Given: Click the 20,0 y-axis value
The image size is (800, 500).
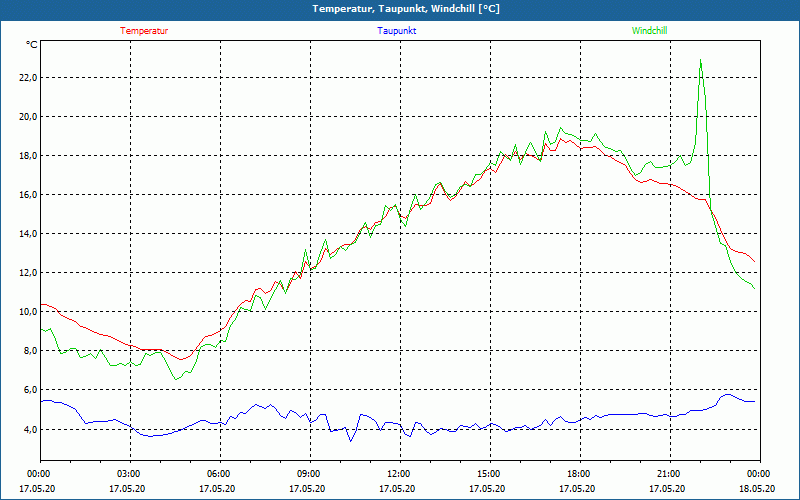Looking at the screenshot, I should pyautogui.click(x=28, y=116).
